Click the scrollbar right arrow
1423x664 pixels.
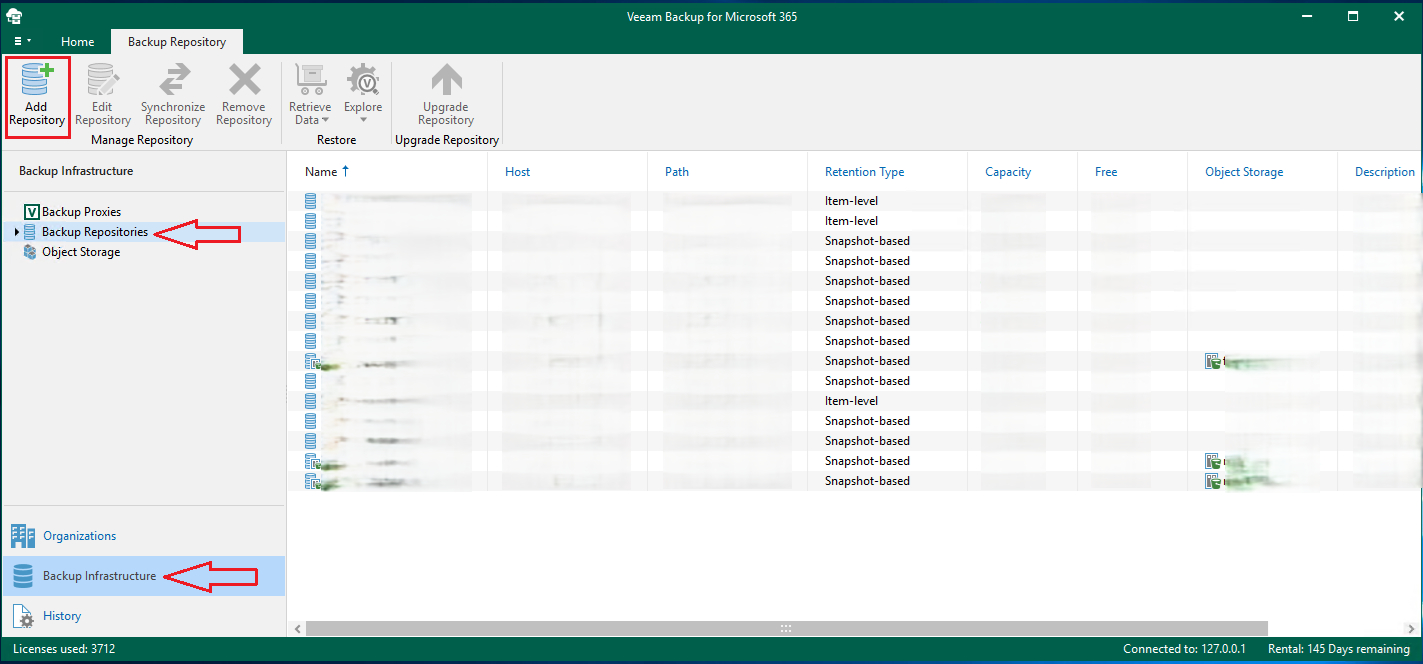click(1410, 628)
